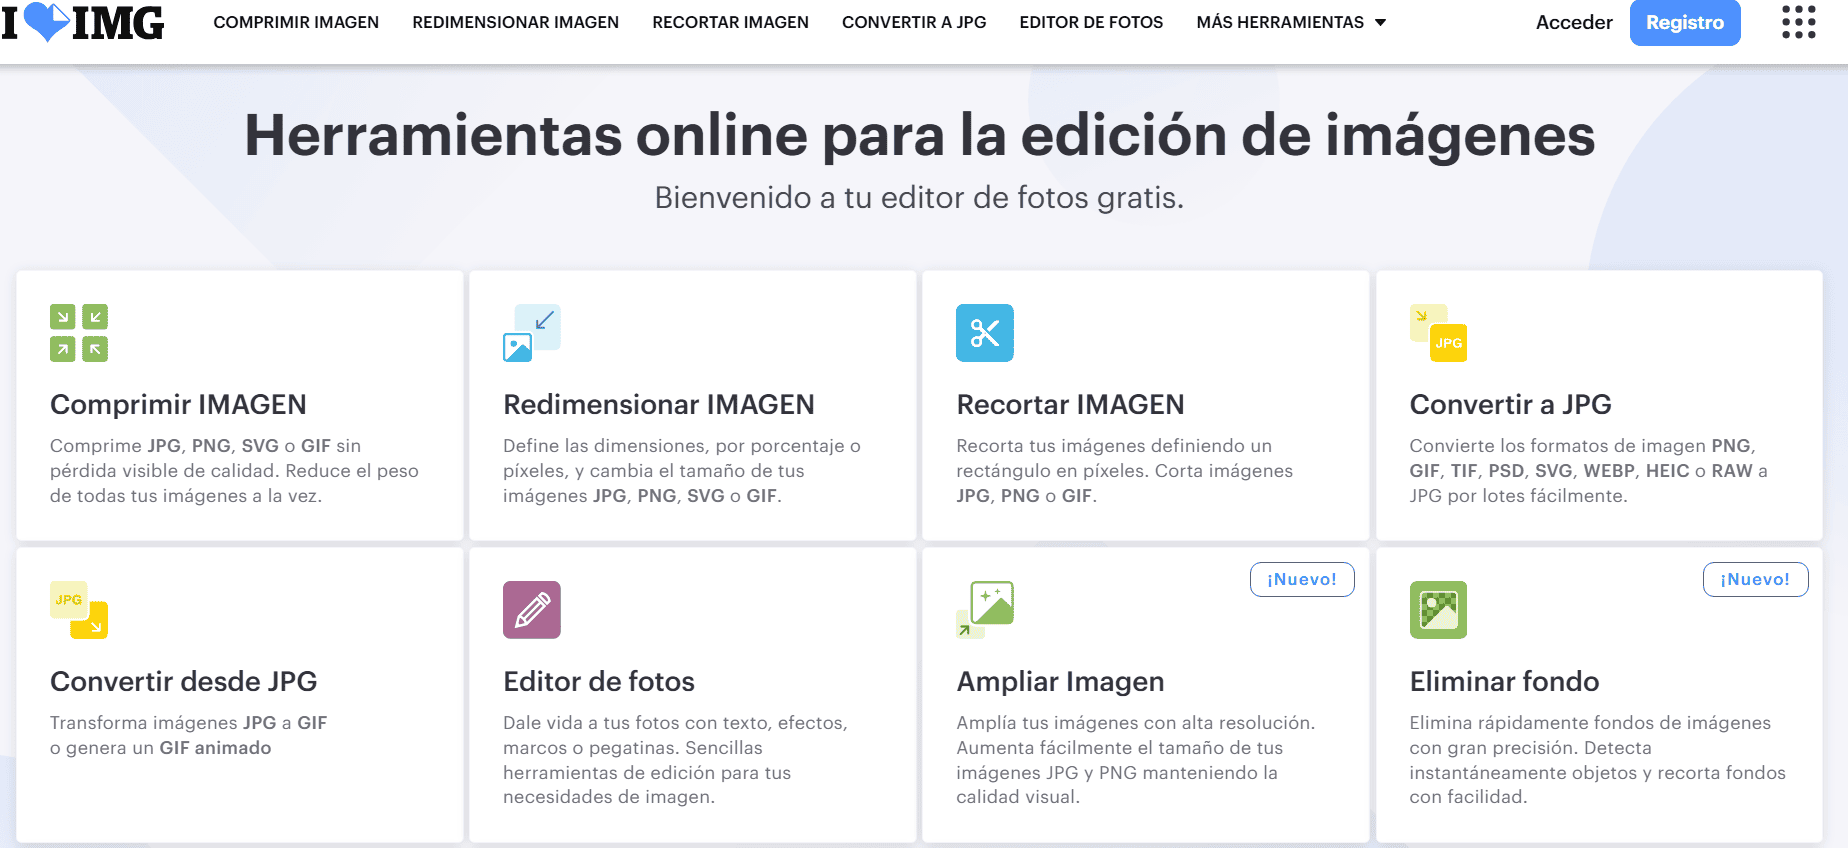The width and height of the screenshot is (1848, 848).
Task: Click the Redimensionar IMAGEN resize icon
Action: point(531,333)
